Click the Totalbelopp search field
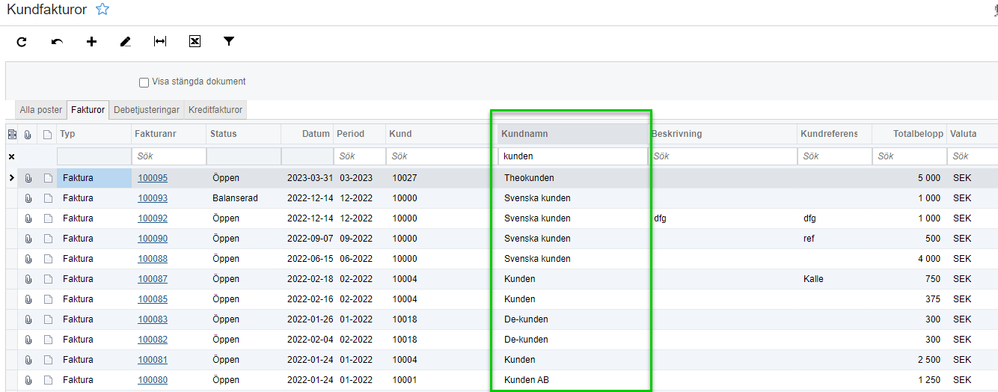Image resolution: width=998 pixels, height=392 pixels. (x=909, y=157)
